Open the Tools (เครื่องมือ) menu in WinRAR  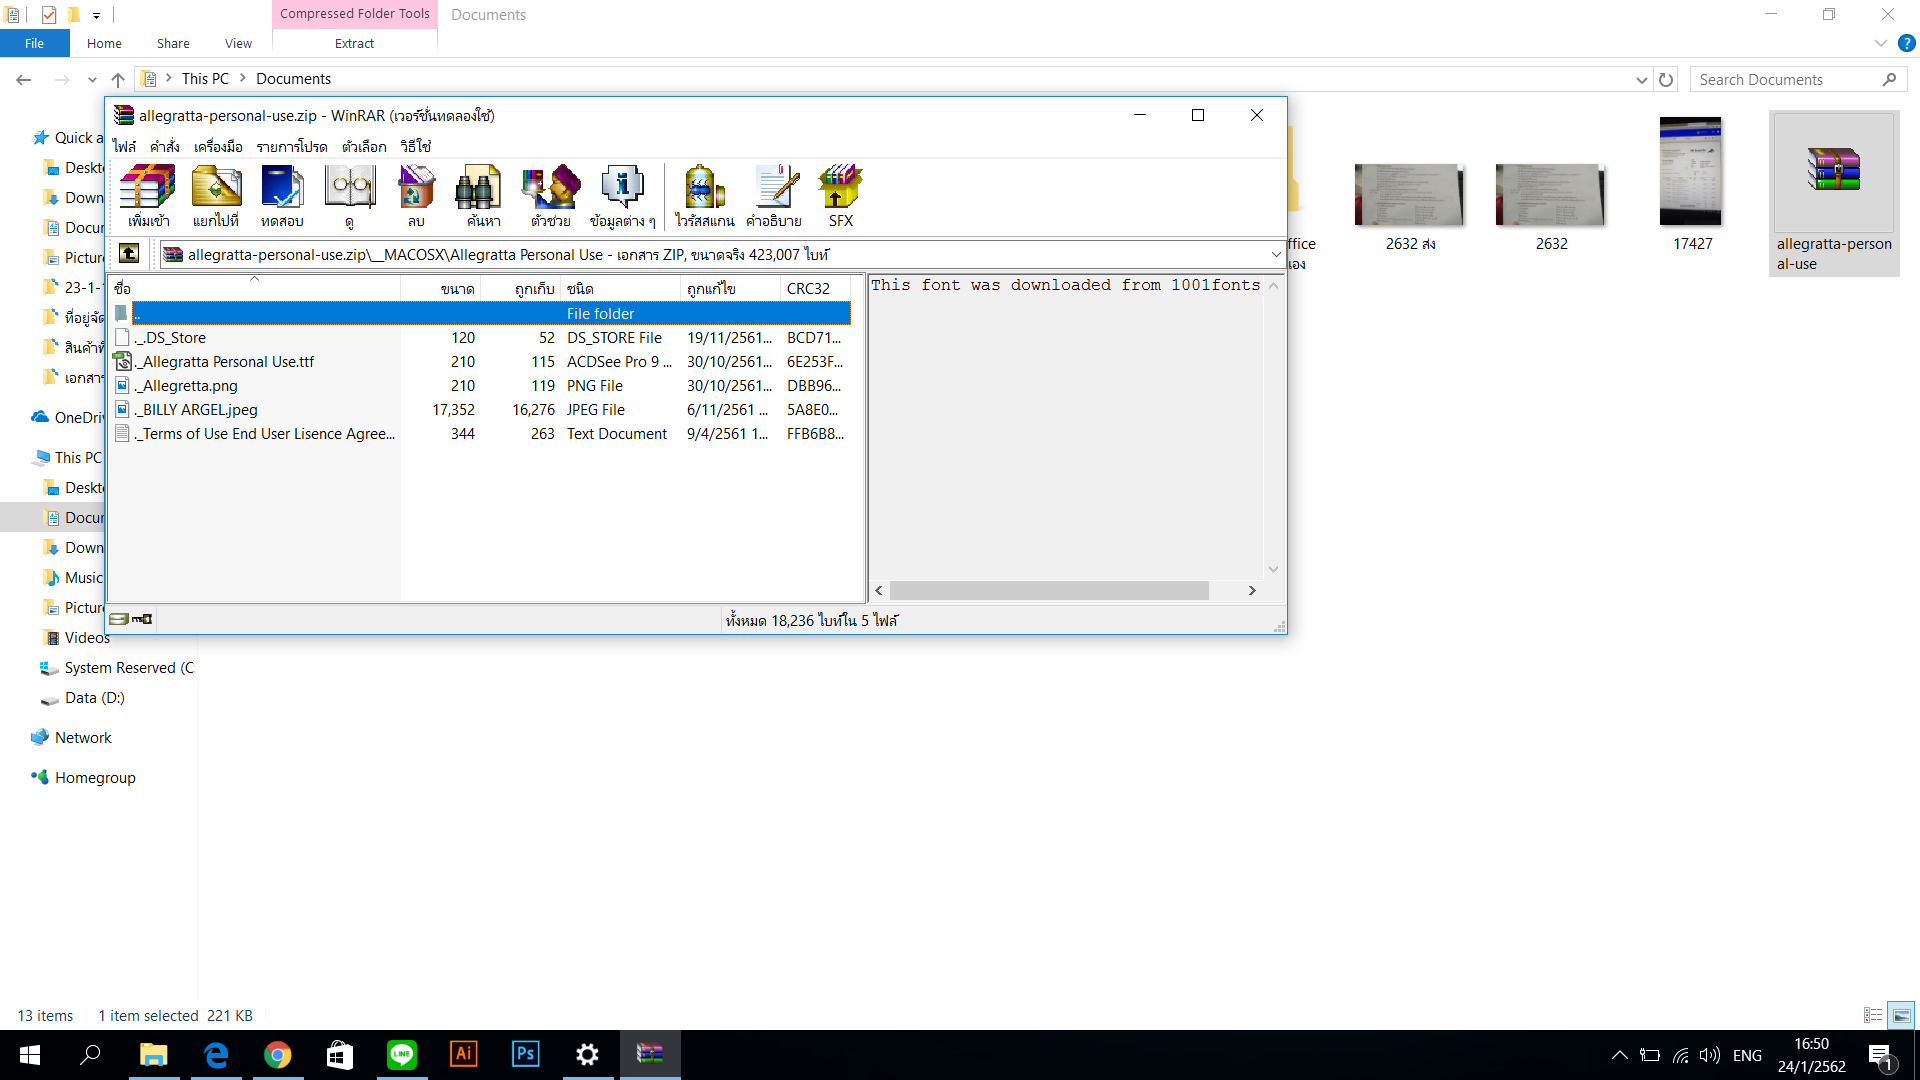click(x=218, y=146)
